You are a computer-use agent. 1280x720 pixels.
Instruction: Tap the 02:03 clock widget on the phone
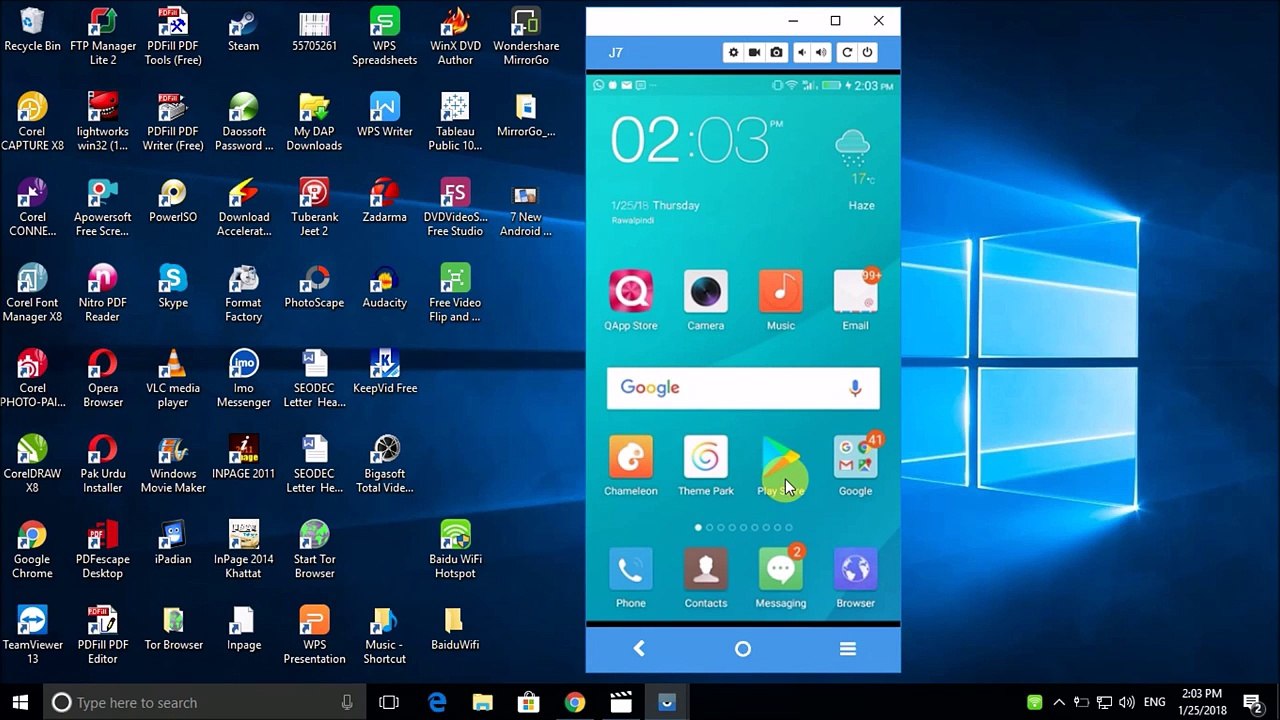pos(697,141)
